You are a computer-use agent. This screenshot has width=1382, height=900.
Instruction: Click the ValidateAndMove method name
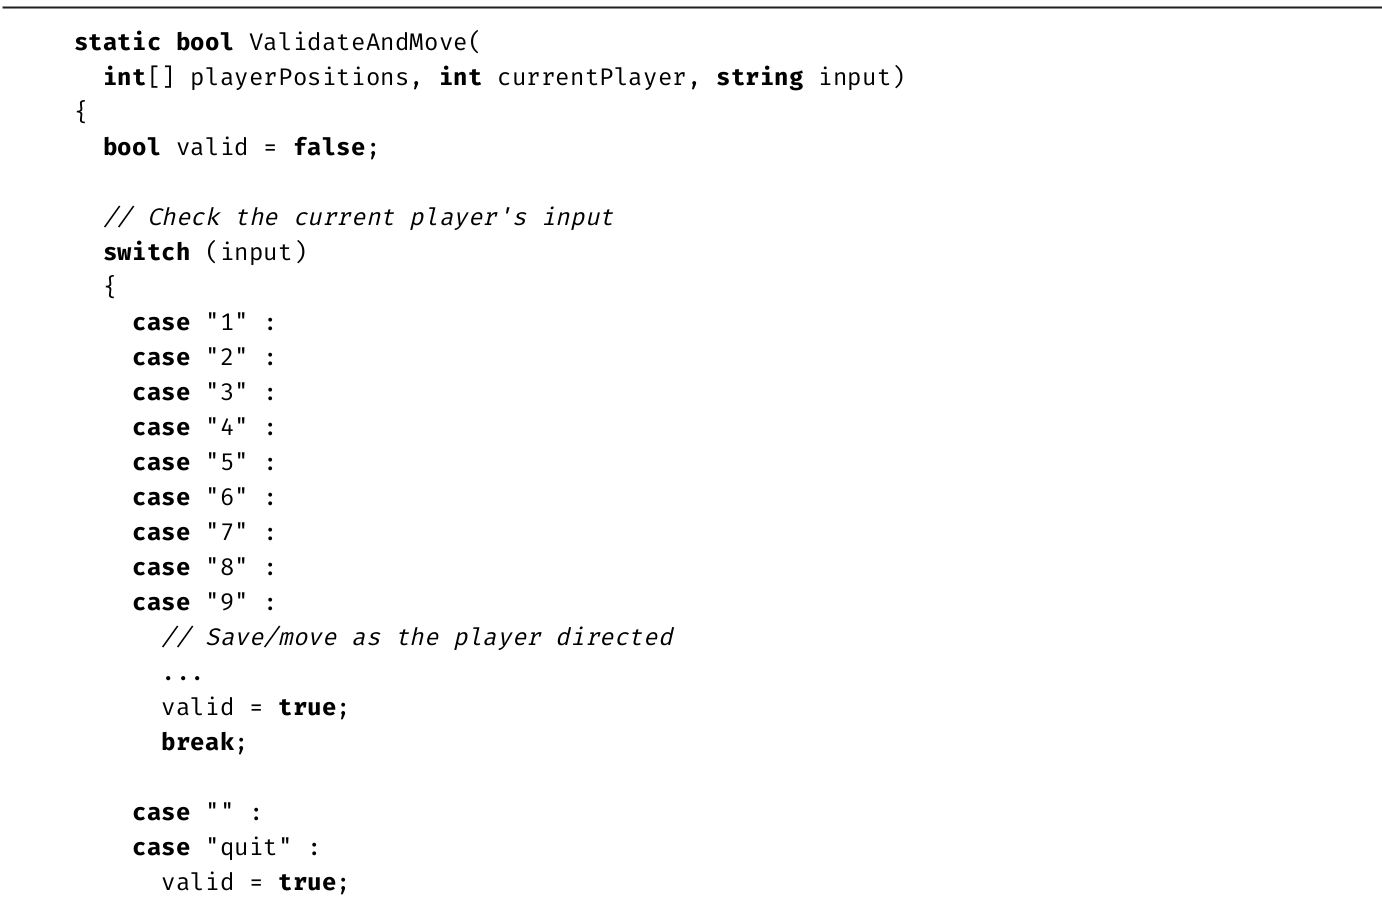tap(358, 42)
